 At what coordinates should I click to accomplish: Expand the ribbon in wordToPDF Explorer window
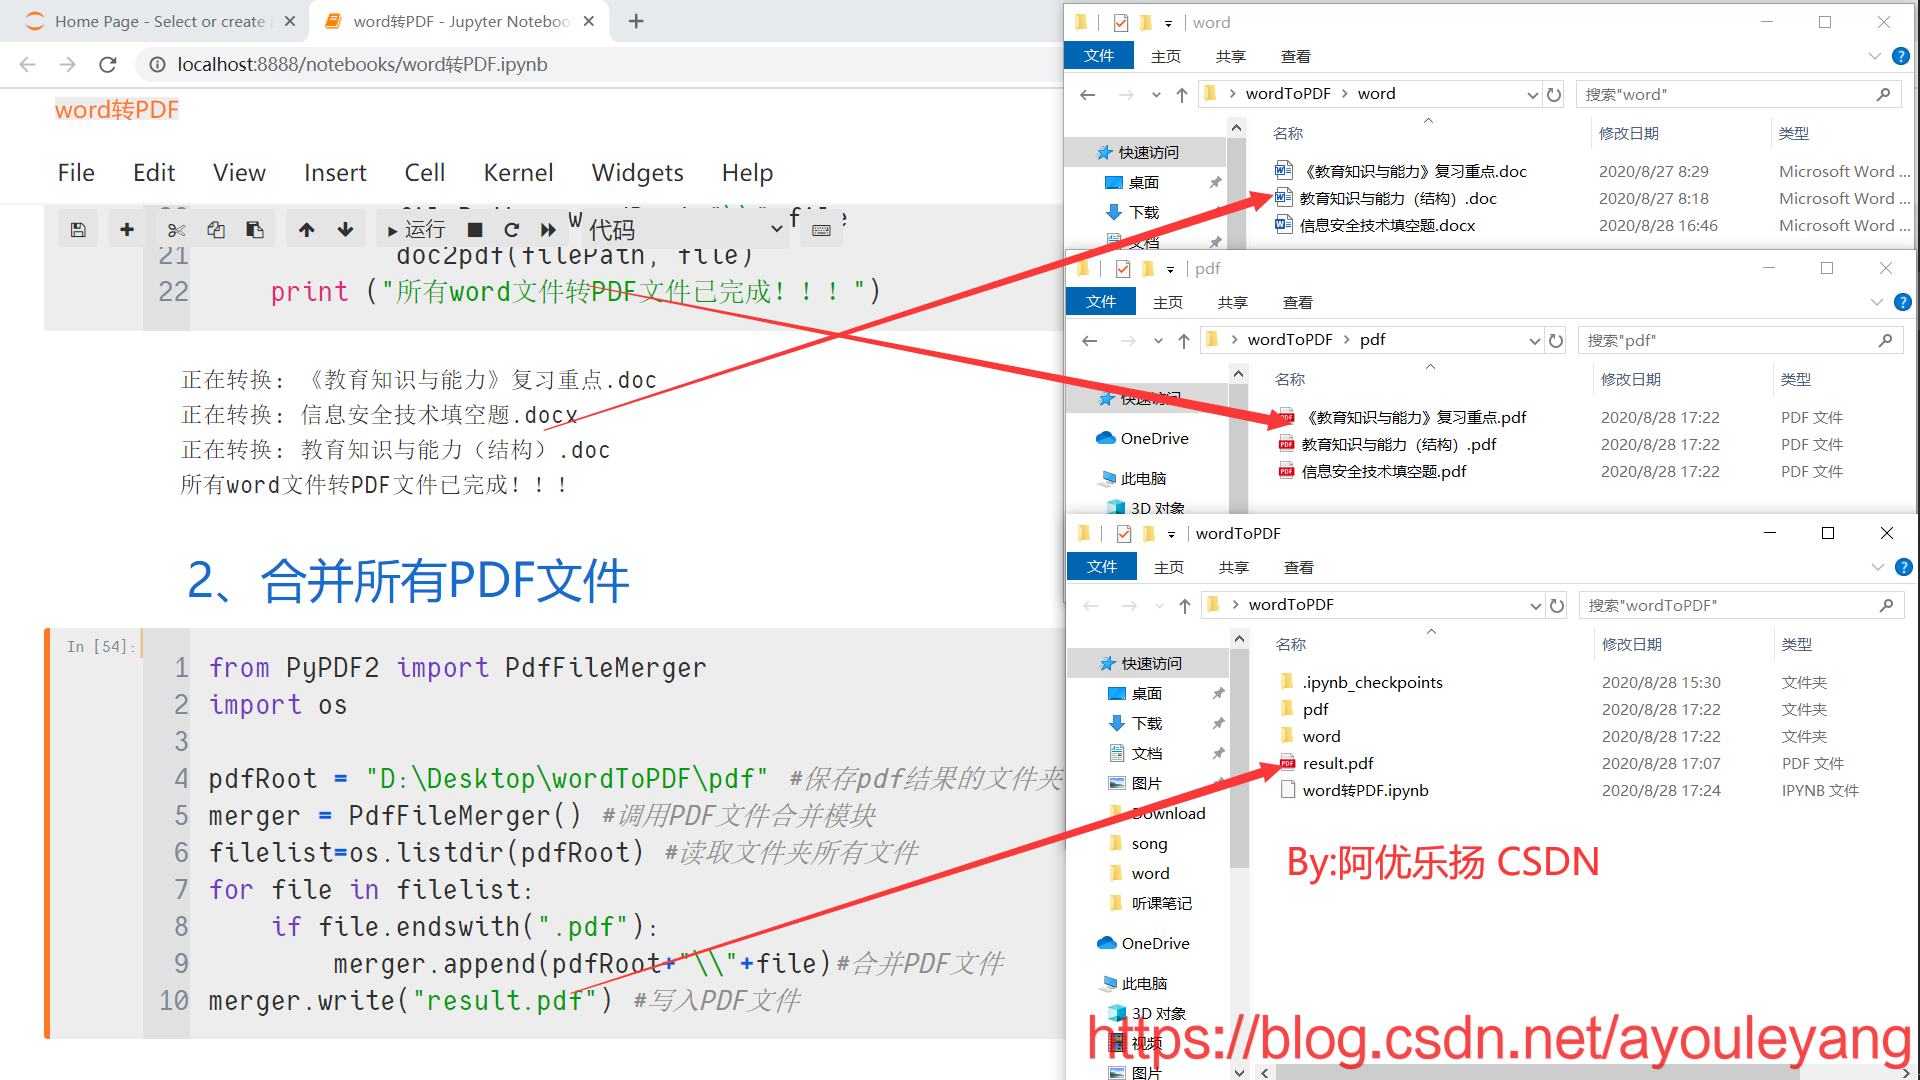(x=1878, y=568)
